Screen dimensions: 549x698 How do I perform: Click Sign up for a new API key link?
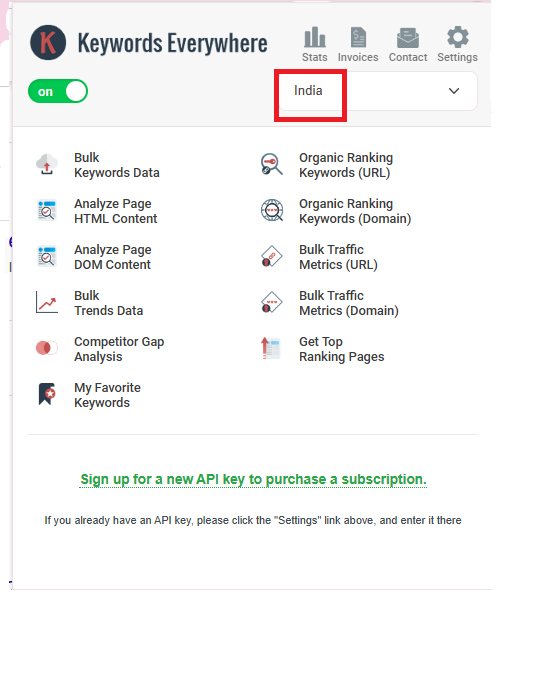[x=253, y=479]
